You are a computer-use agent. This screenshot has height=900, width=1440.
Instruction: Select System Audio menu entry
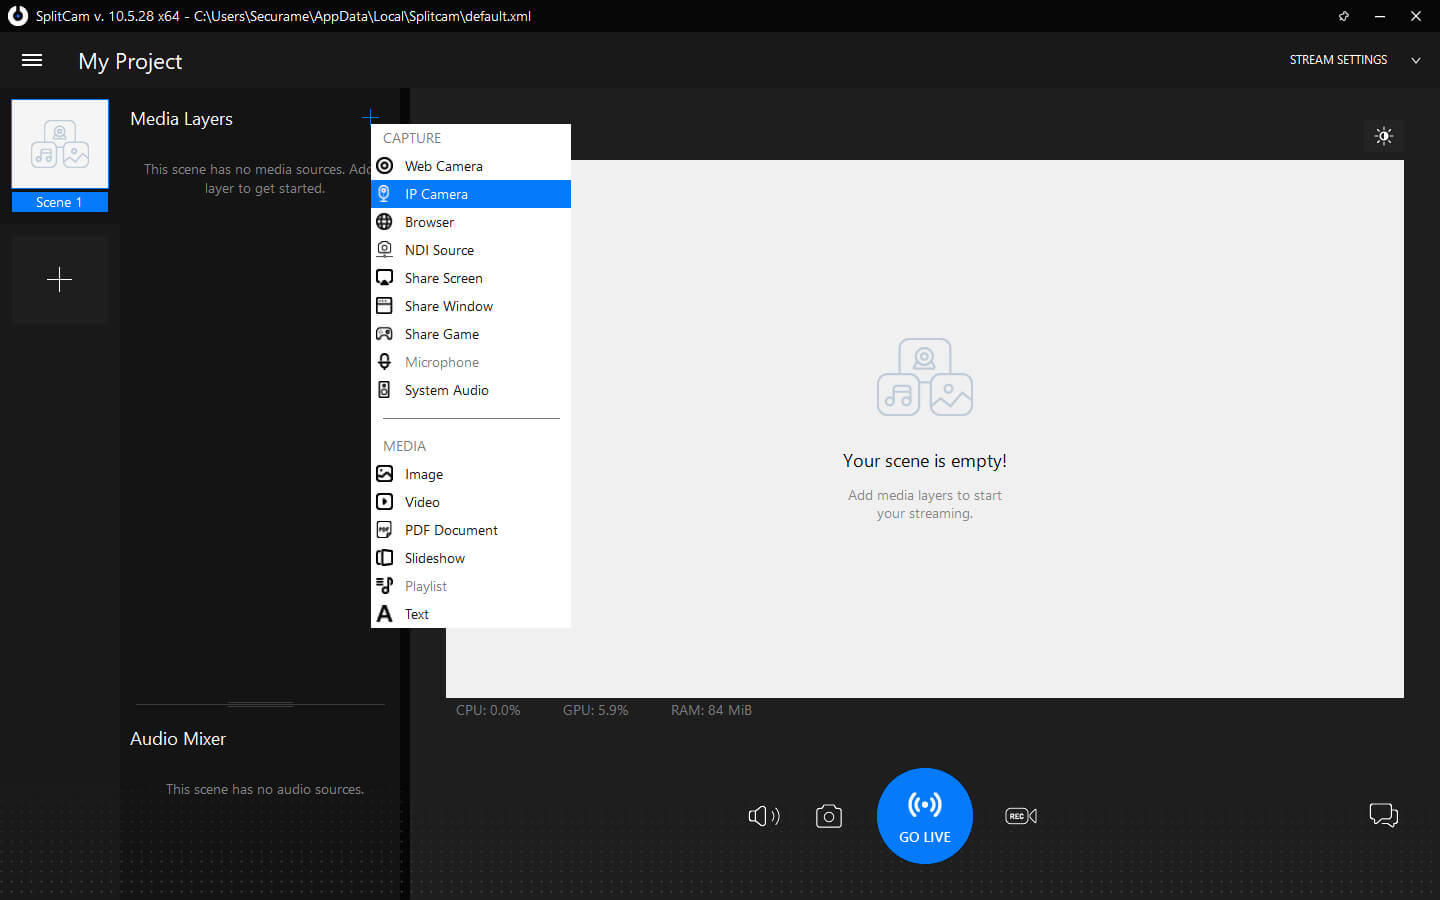(471, 390)
